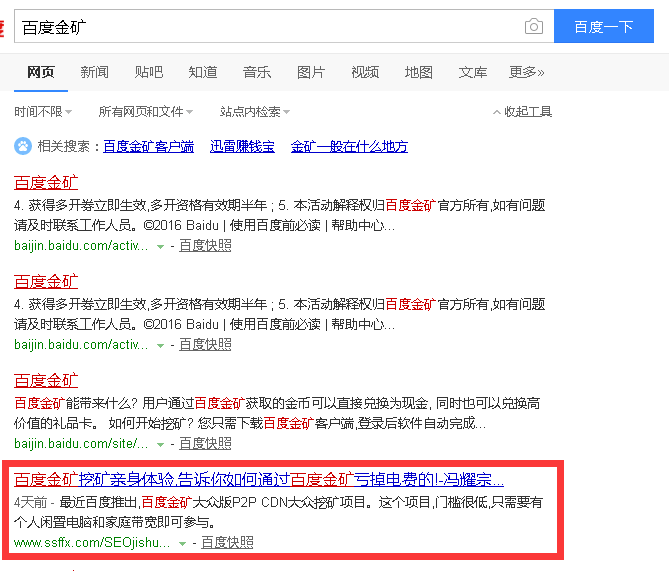The width and height of the screenshot is (669, 571).
Task: Expand the 所有网页和文件 filter dropdown
Action: 145,112
